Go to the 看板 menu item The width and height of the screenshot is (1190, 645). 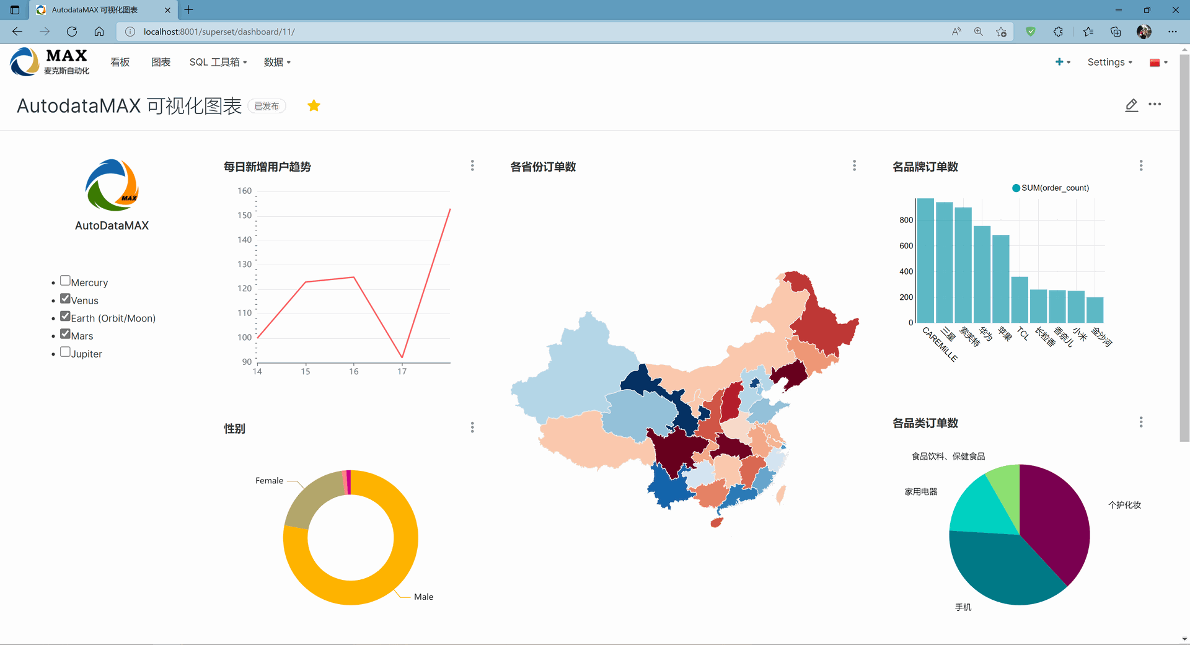coord(120,62)
